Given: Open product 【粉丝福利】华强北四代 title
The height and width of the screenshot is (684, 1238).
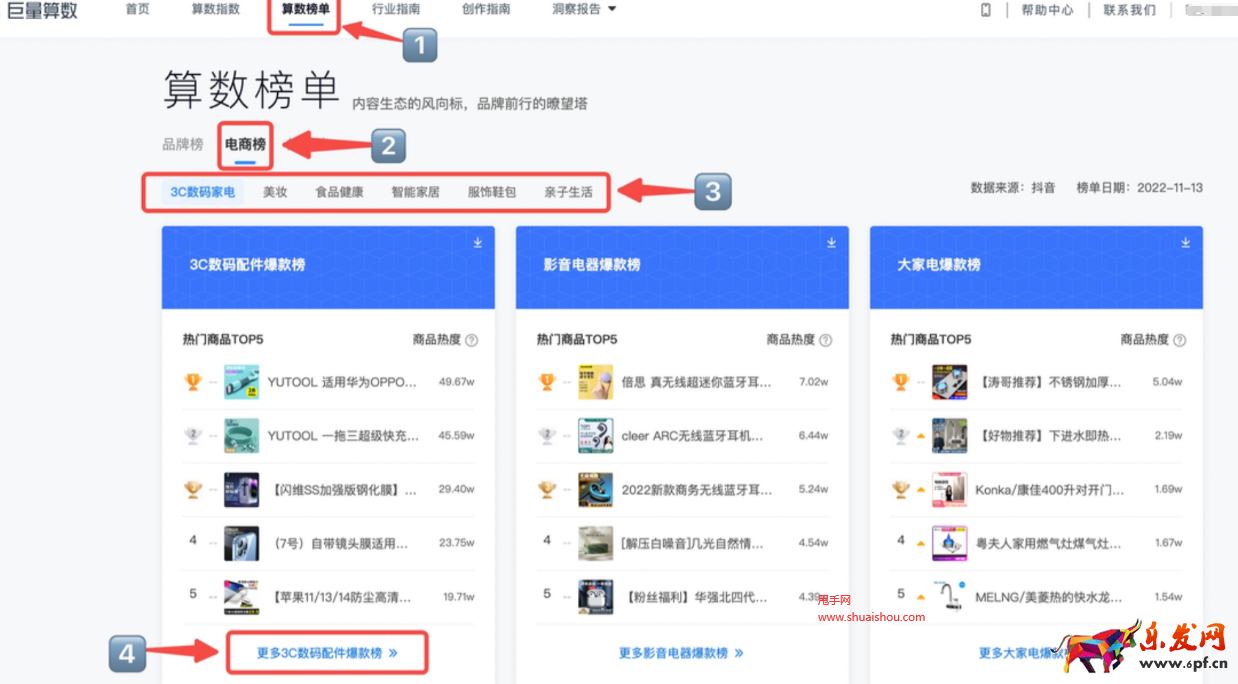Looking at the screenshot, I should coord(695,597).
